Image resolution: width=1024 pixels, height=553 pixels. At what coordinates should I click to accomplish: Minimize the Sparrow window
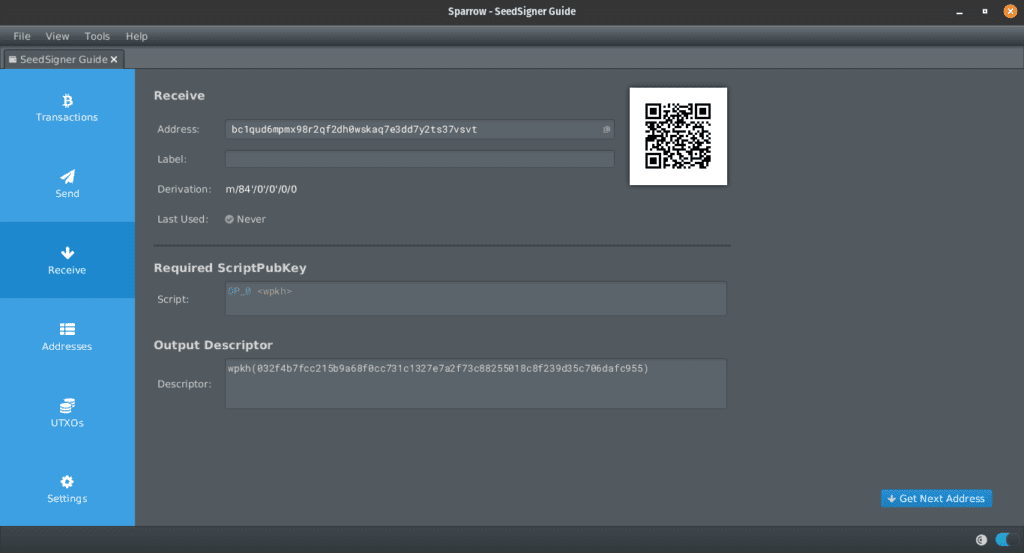959,12
